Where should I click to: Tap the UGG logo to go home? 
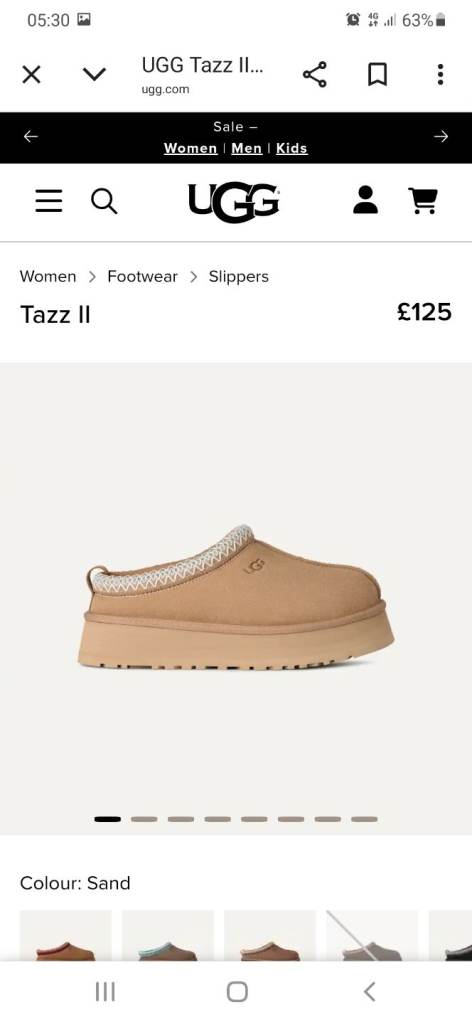click(234, 201)
